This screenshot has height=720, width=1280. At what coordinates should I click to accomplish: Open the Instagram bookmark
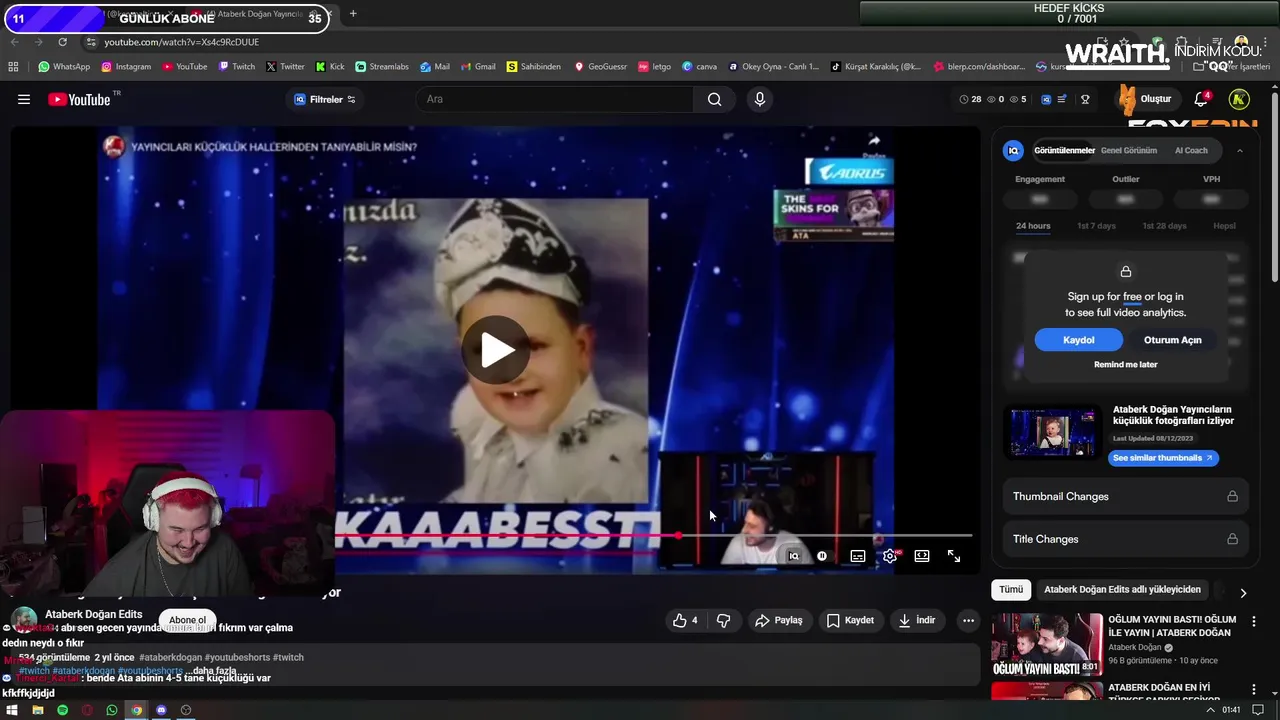point(125,67)
